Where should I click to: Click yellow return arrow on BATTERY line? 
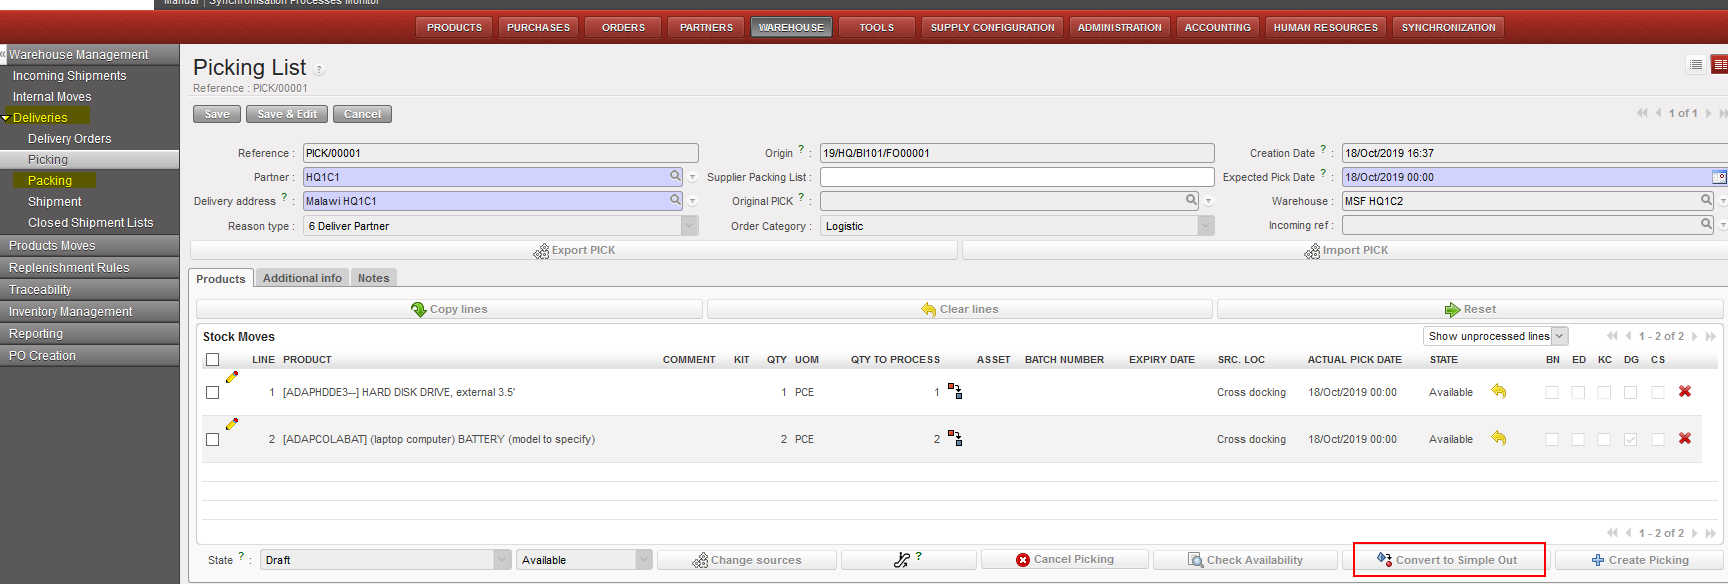(x=1498, y=438)
